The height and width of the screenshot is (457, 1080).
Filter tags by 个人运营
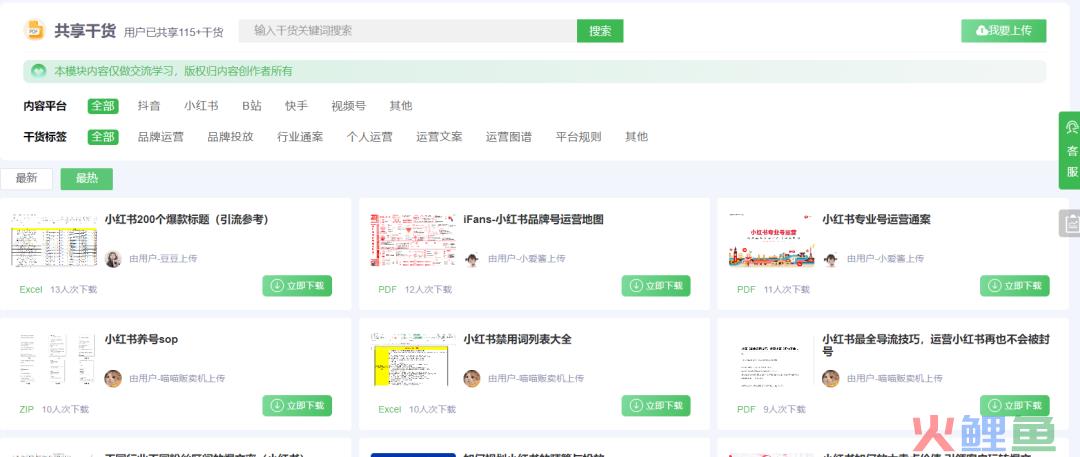(370, 137)
